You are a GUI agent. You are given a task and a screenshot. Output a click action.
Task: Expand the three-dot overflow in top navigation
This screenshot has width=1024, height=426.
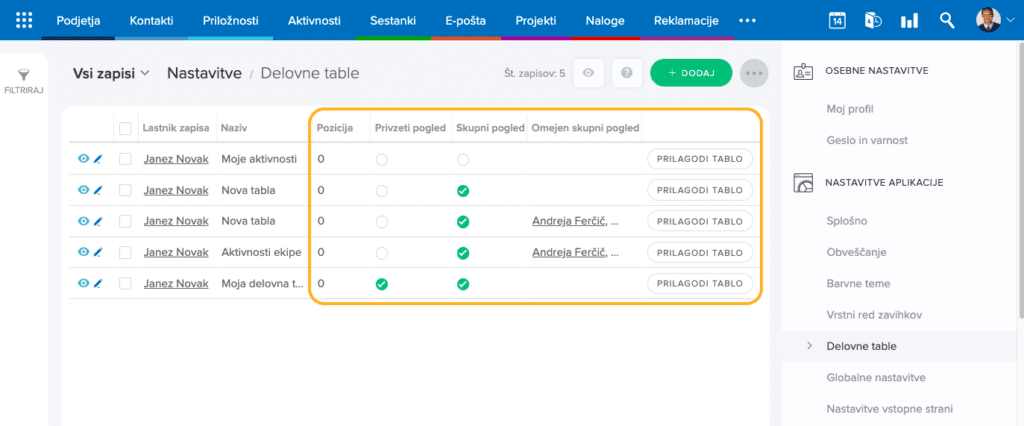click(747, 20)
